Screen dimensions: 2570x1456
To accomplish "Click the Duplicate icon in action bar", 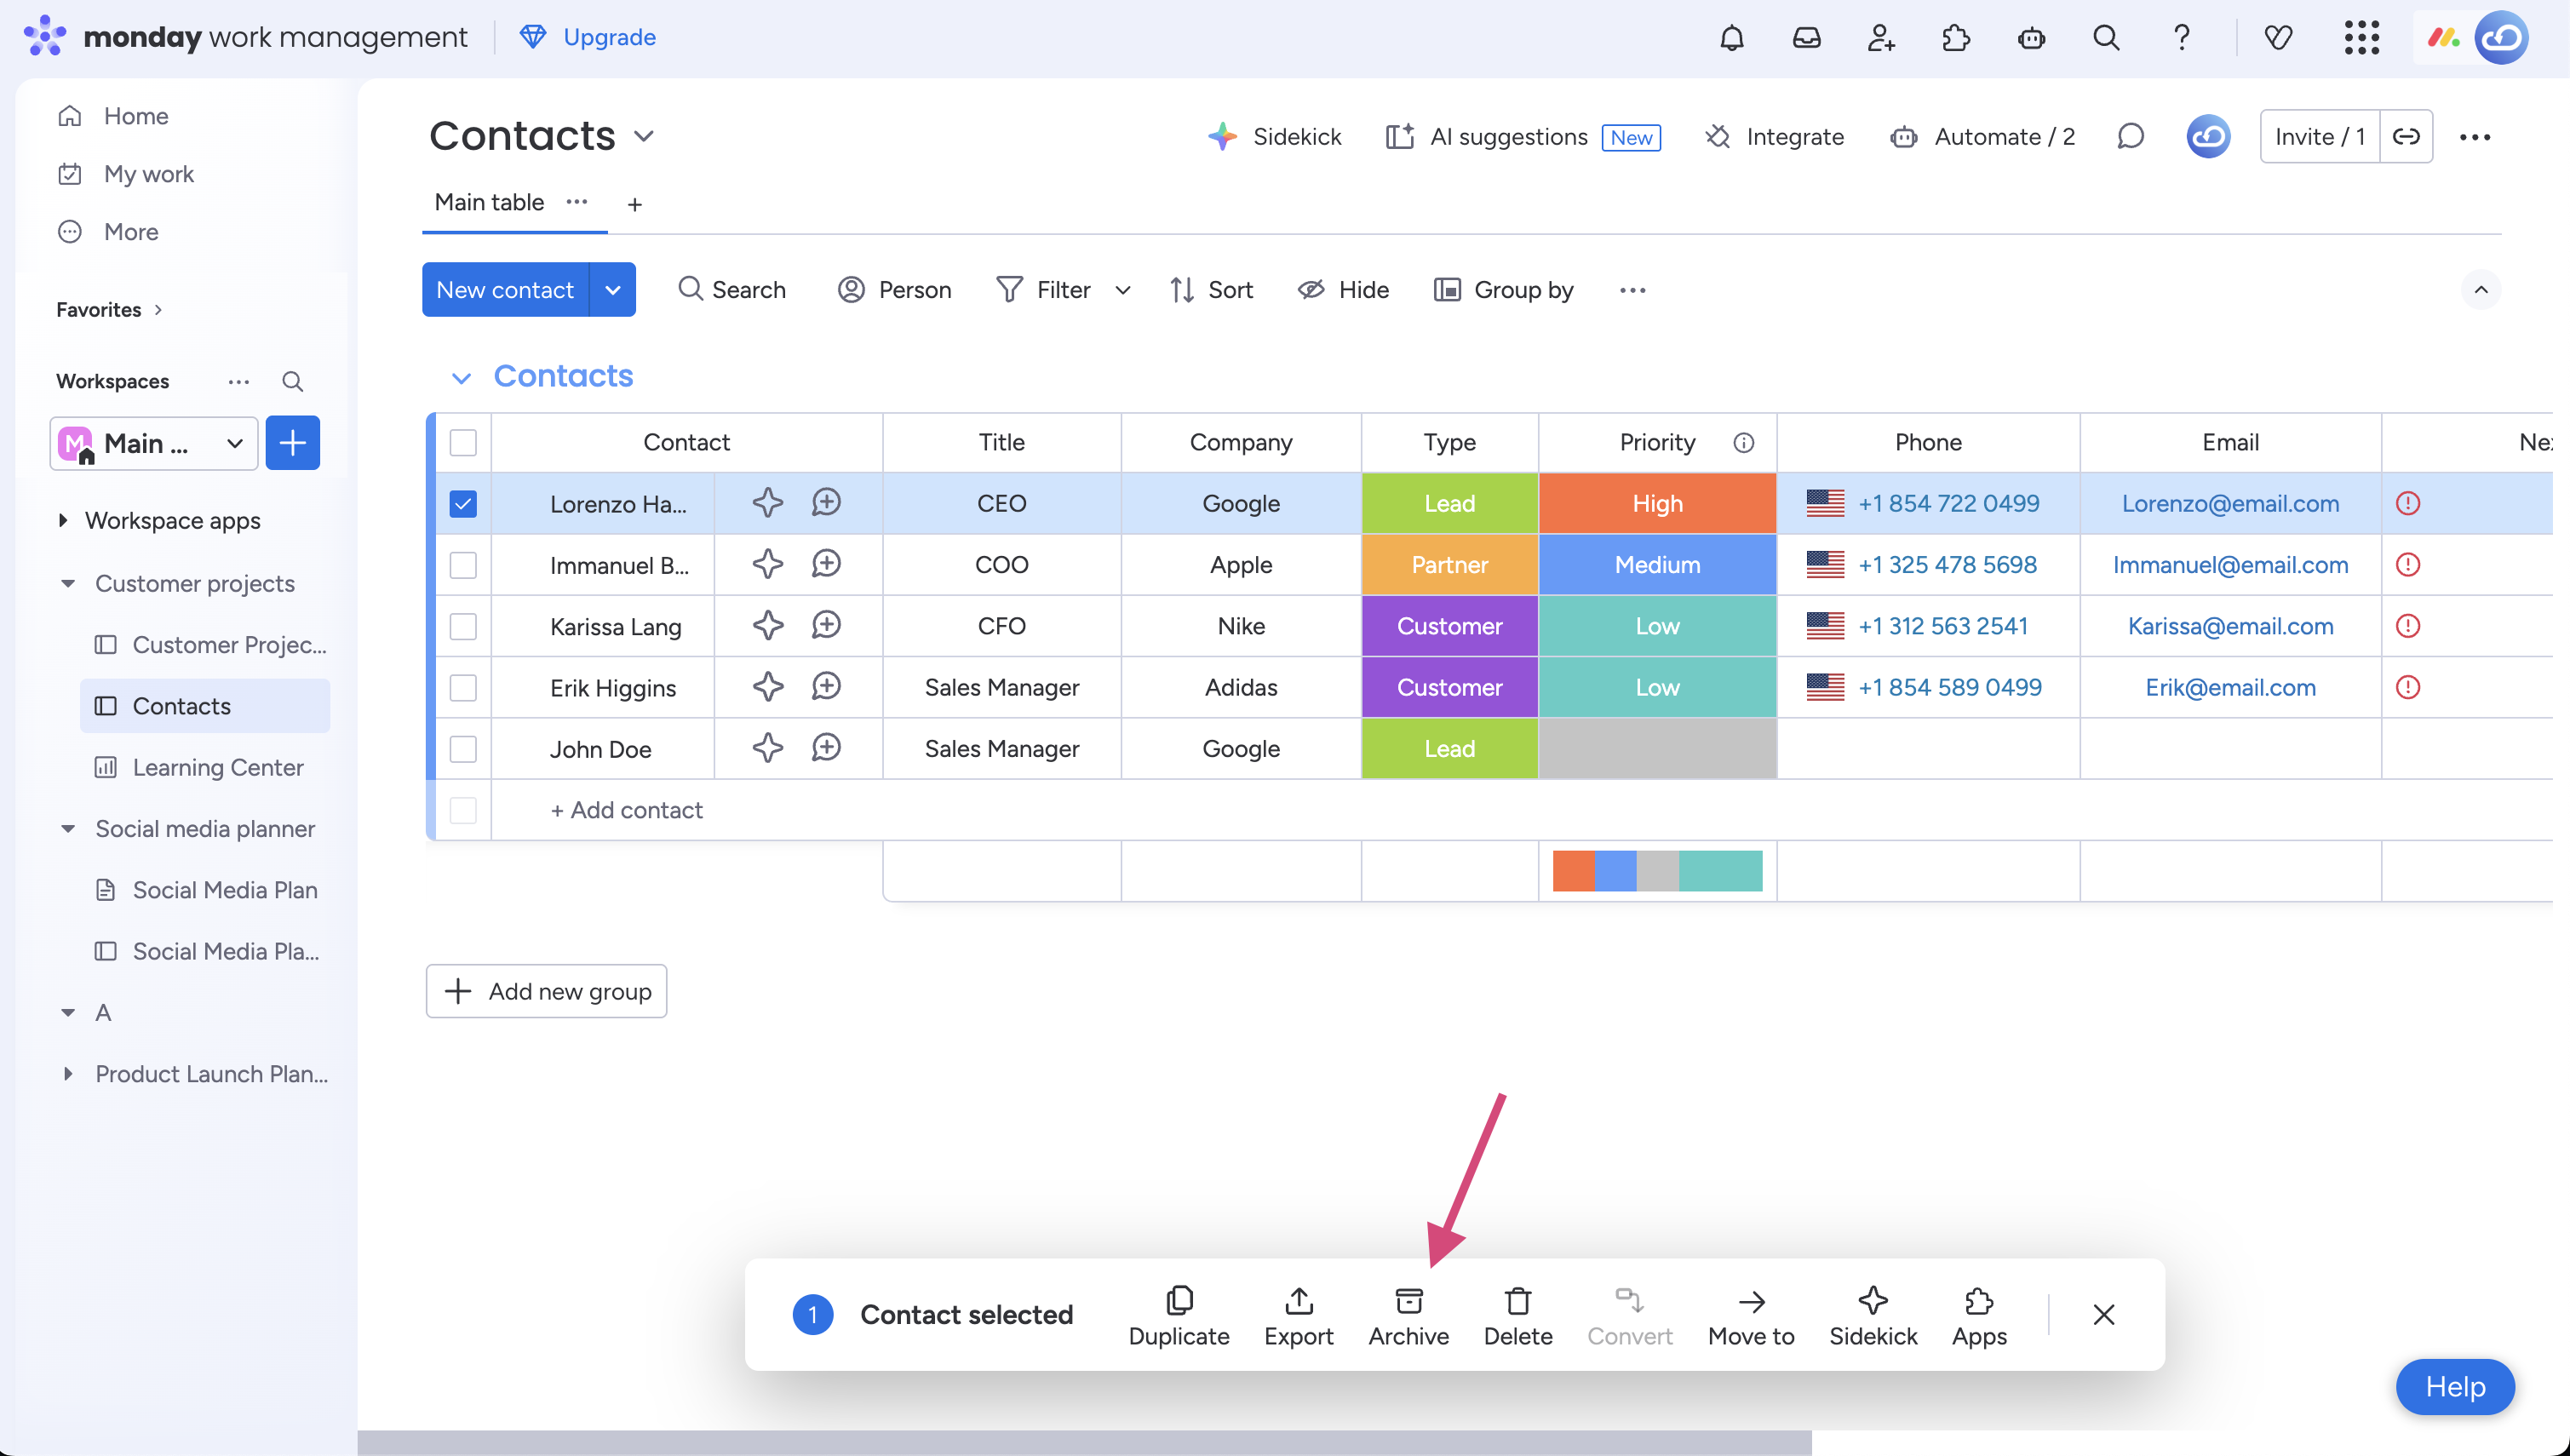I will point(1179,1301).
